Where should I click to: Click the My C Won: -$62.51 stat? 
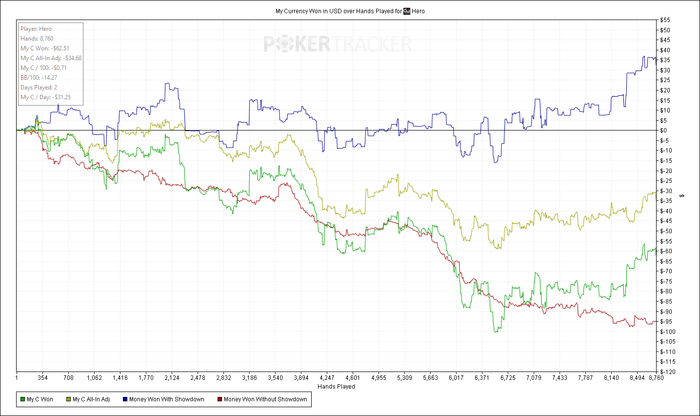(x=45, y=48)
